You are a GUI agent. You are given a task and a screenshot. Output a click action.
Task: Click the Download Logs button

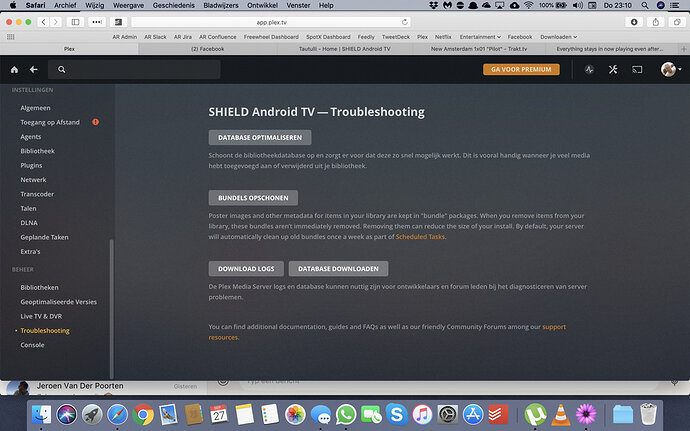tap(246, 269)
